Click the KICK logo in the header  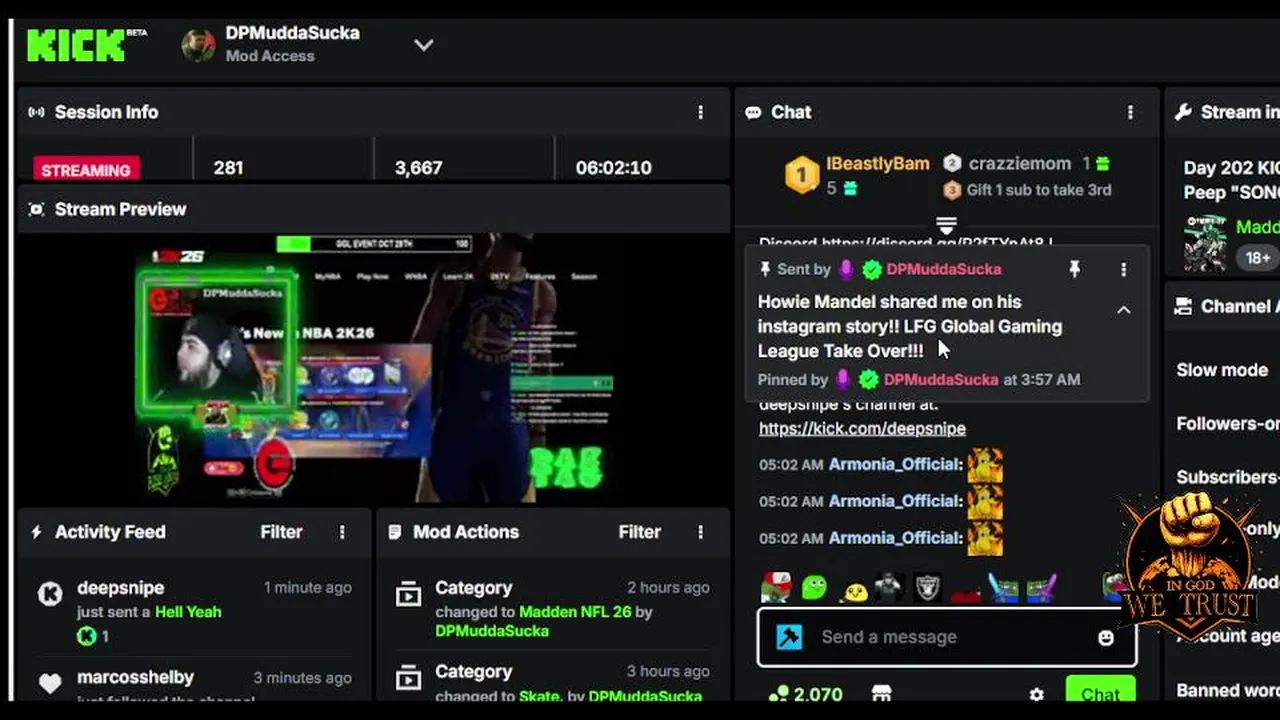click(x=76, y=45)
